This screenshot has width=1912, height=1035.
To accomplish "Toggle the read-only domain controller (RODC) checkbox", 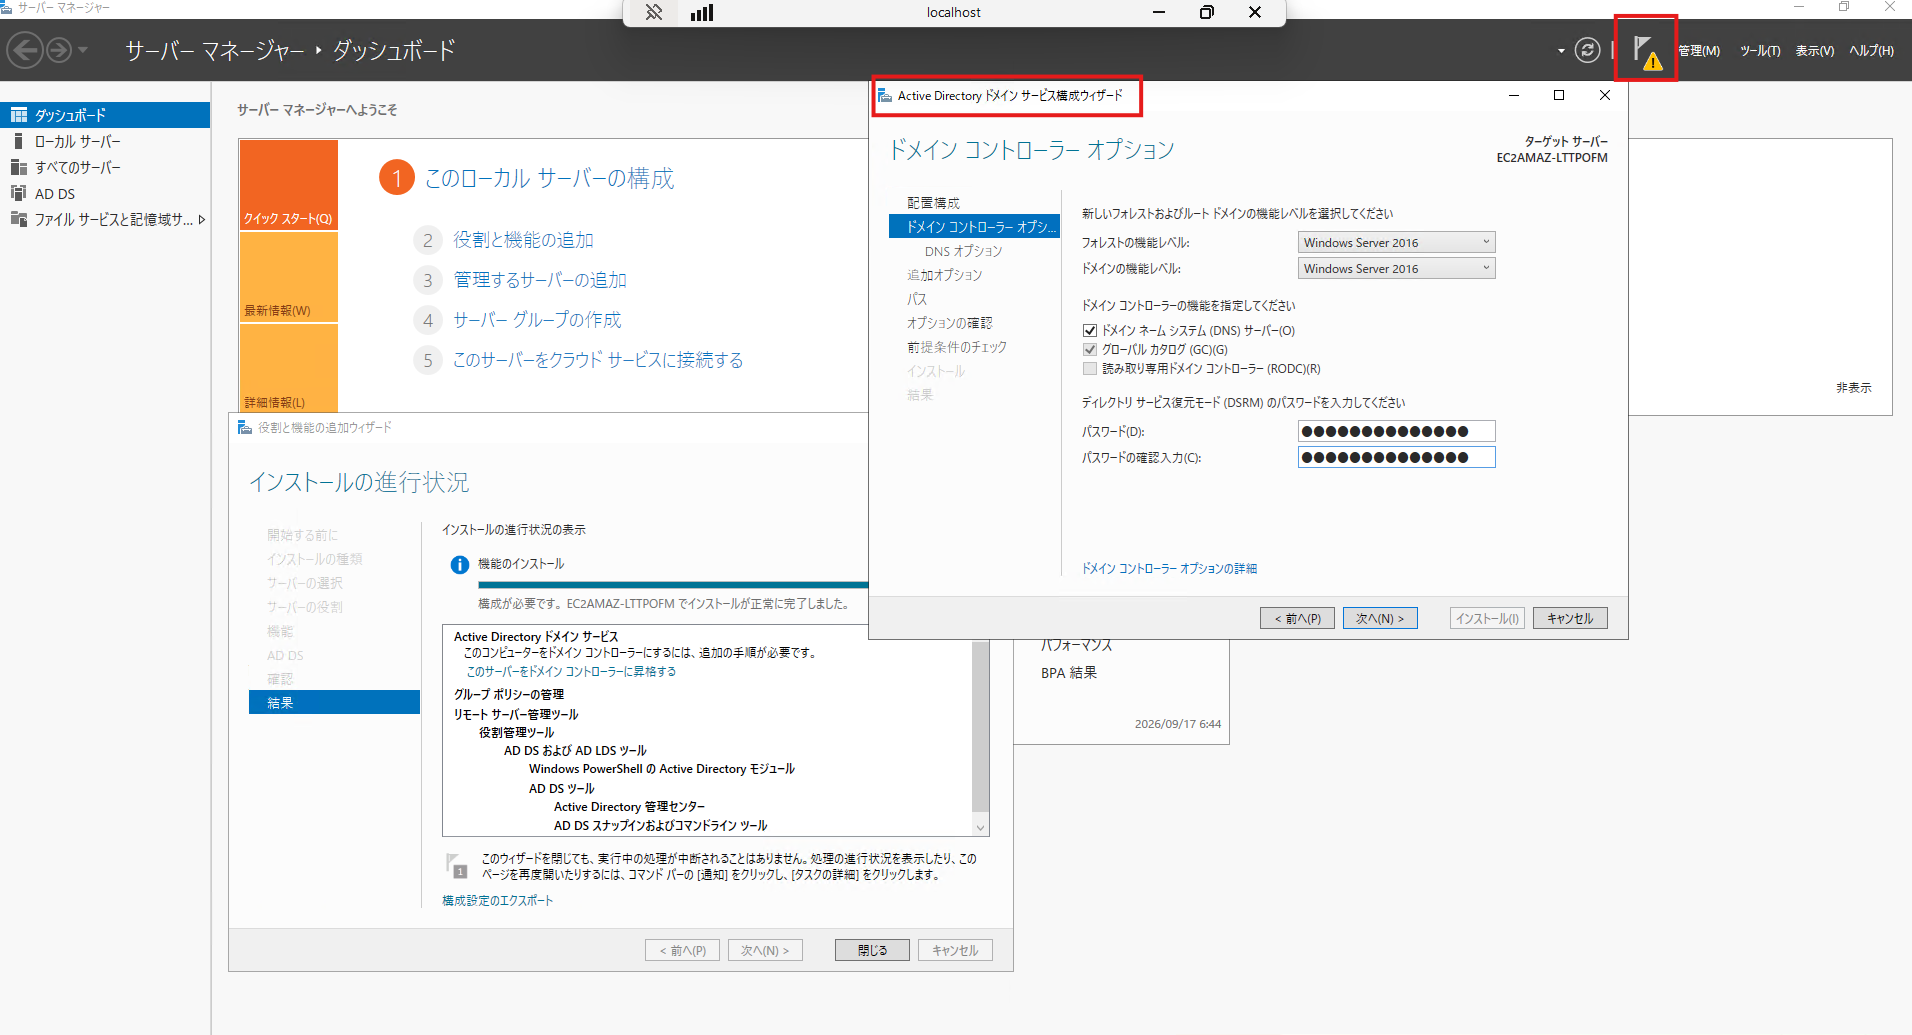I will tap(1090, 369).
